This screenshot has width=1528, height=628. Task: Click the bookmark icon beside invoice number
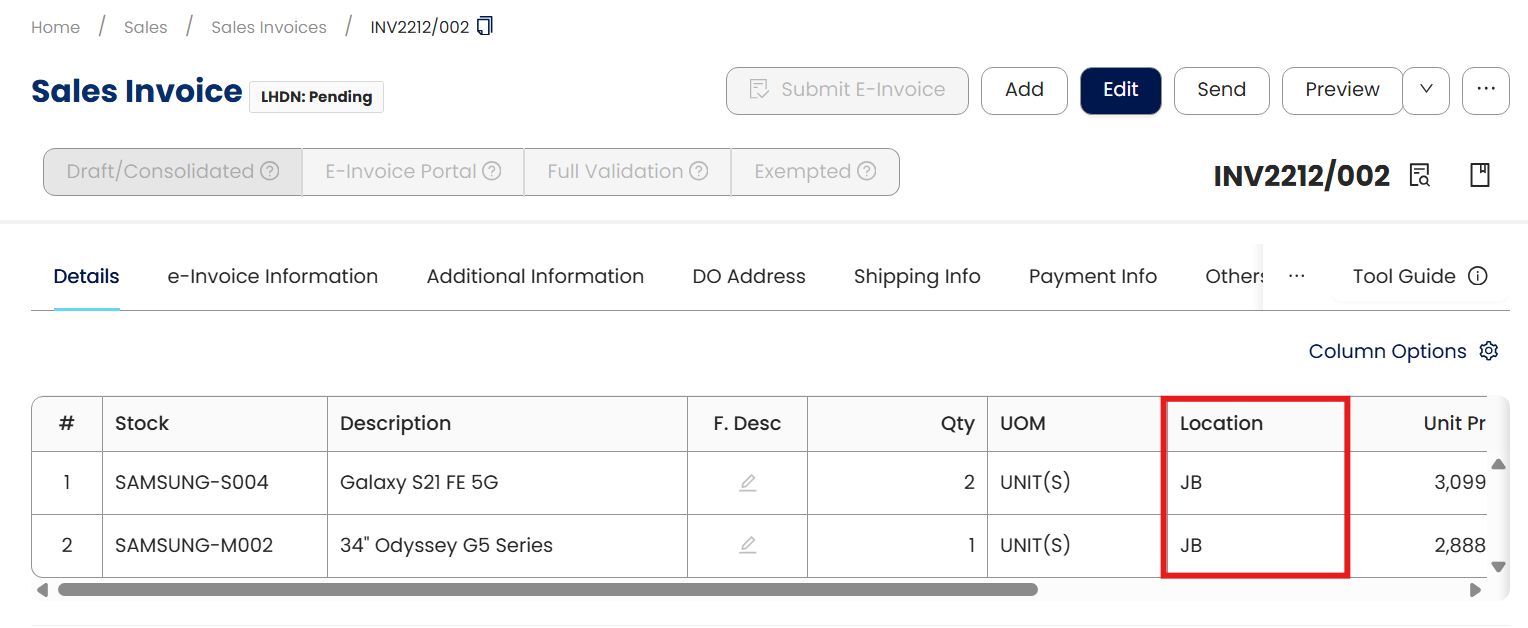coord(1480,175)
